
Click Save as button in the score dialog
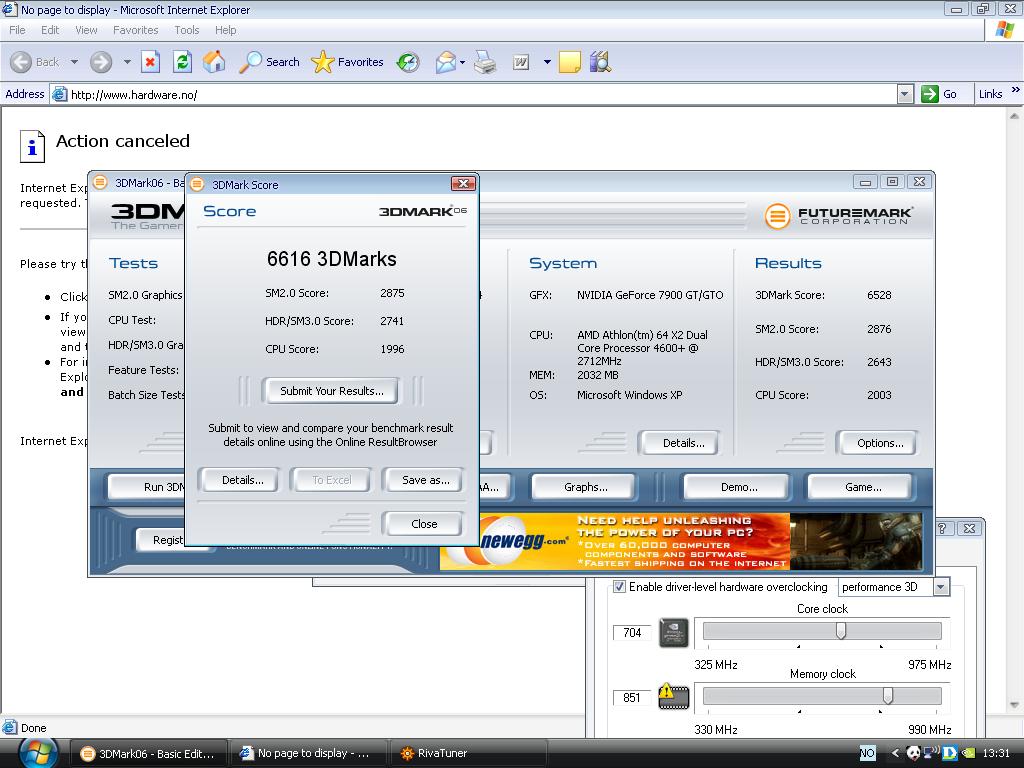425,480
